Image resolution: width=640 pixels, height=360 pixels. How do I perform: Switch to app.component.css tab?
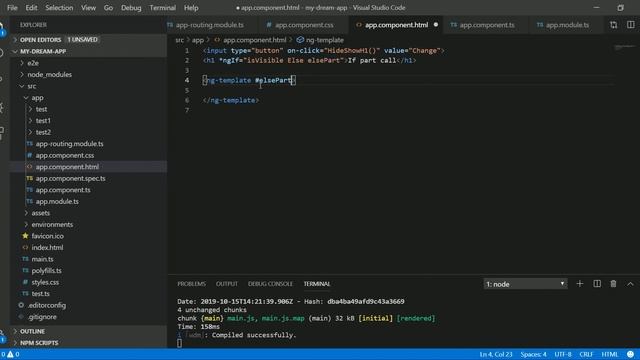(x=304, y=25)
